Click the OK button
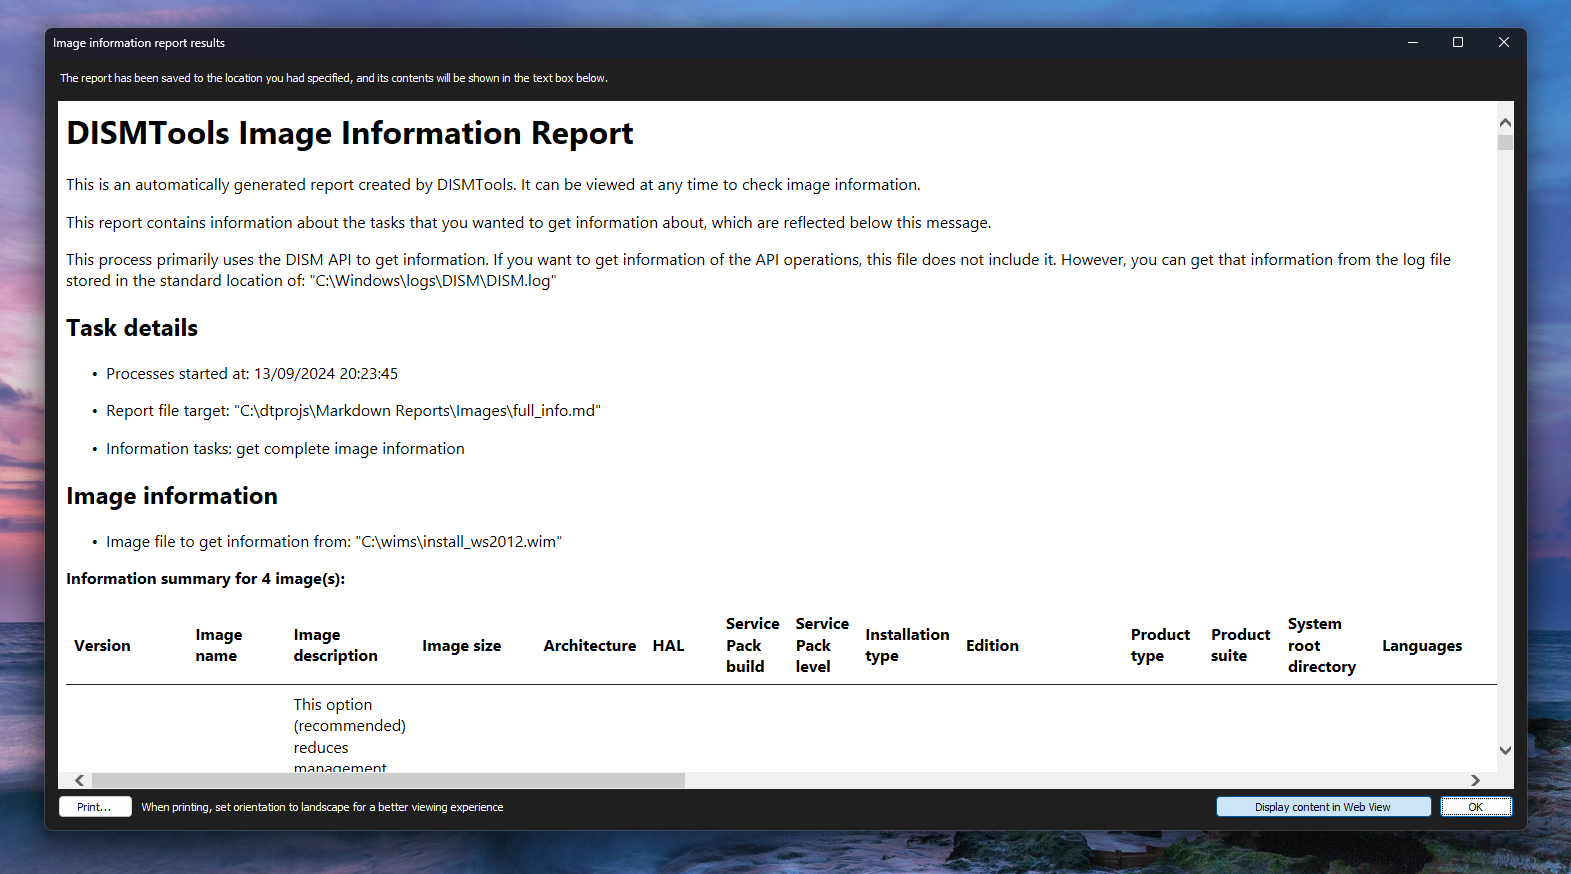This screenshot has height=874, width=1571. pos(1476,807)
